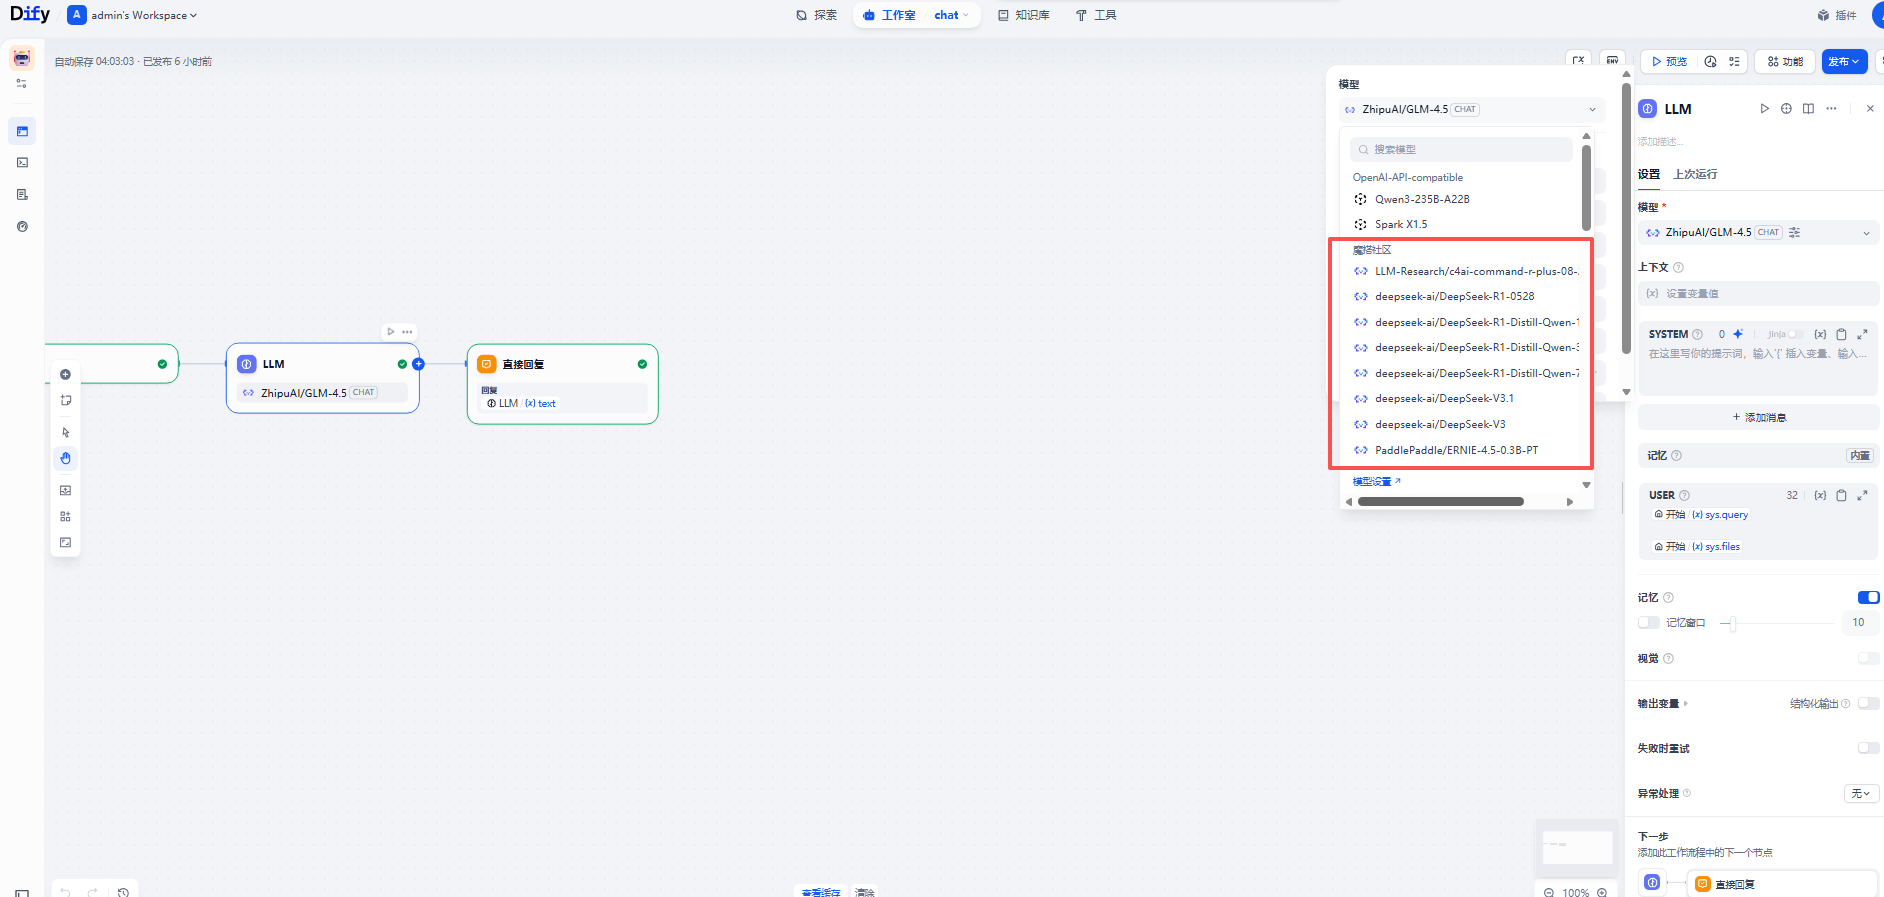The height and width of the screenshot is (897, 1884).
Task: Click the export image icon in canvas toolbar
Action: (66, 490)
